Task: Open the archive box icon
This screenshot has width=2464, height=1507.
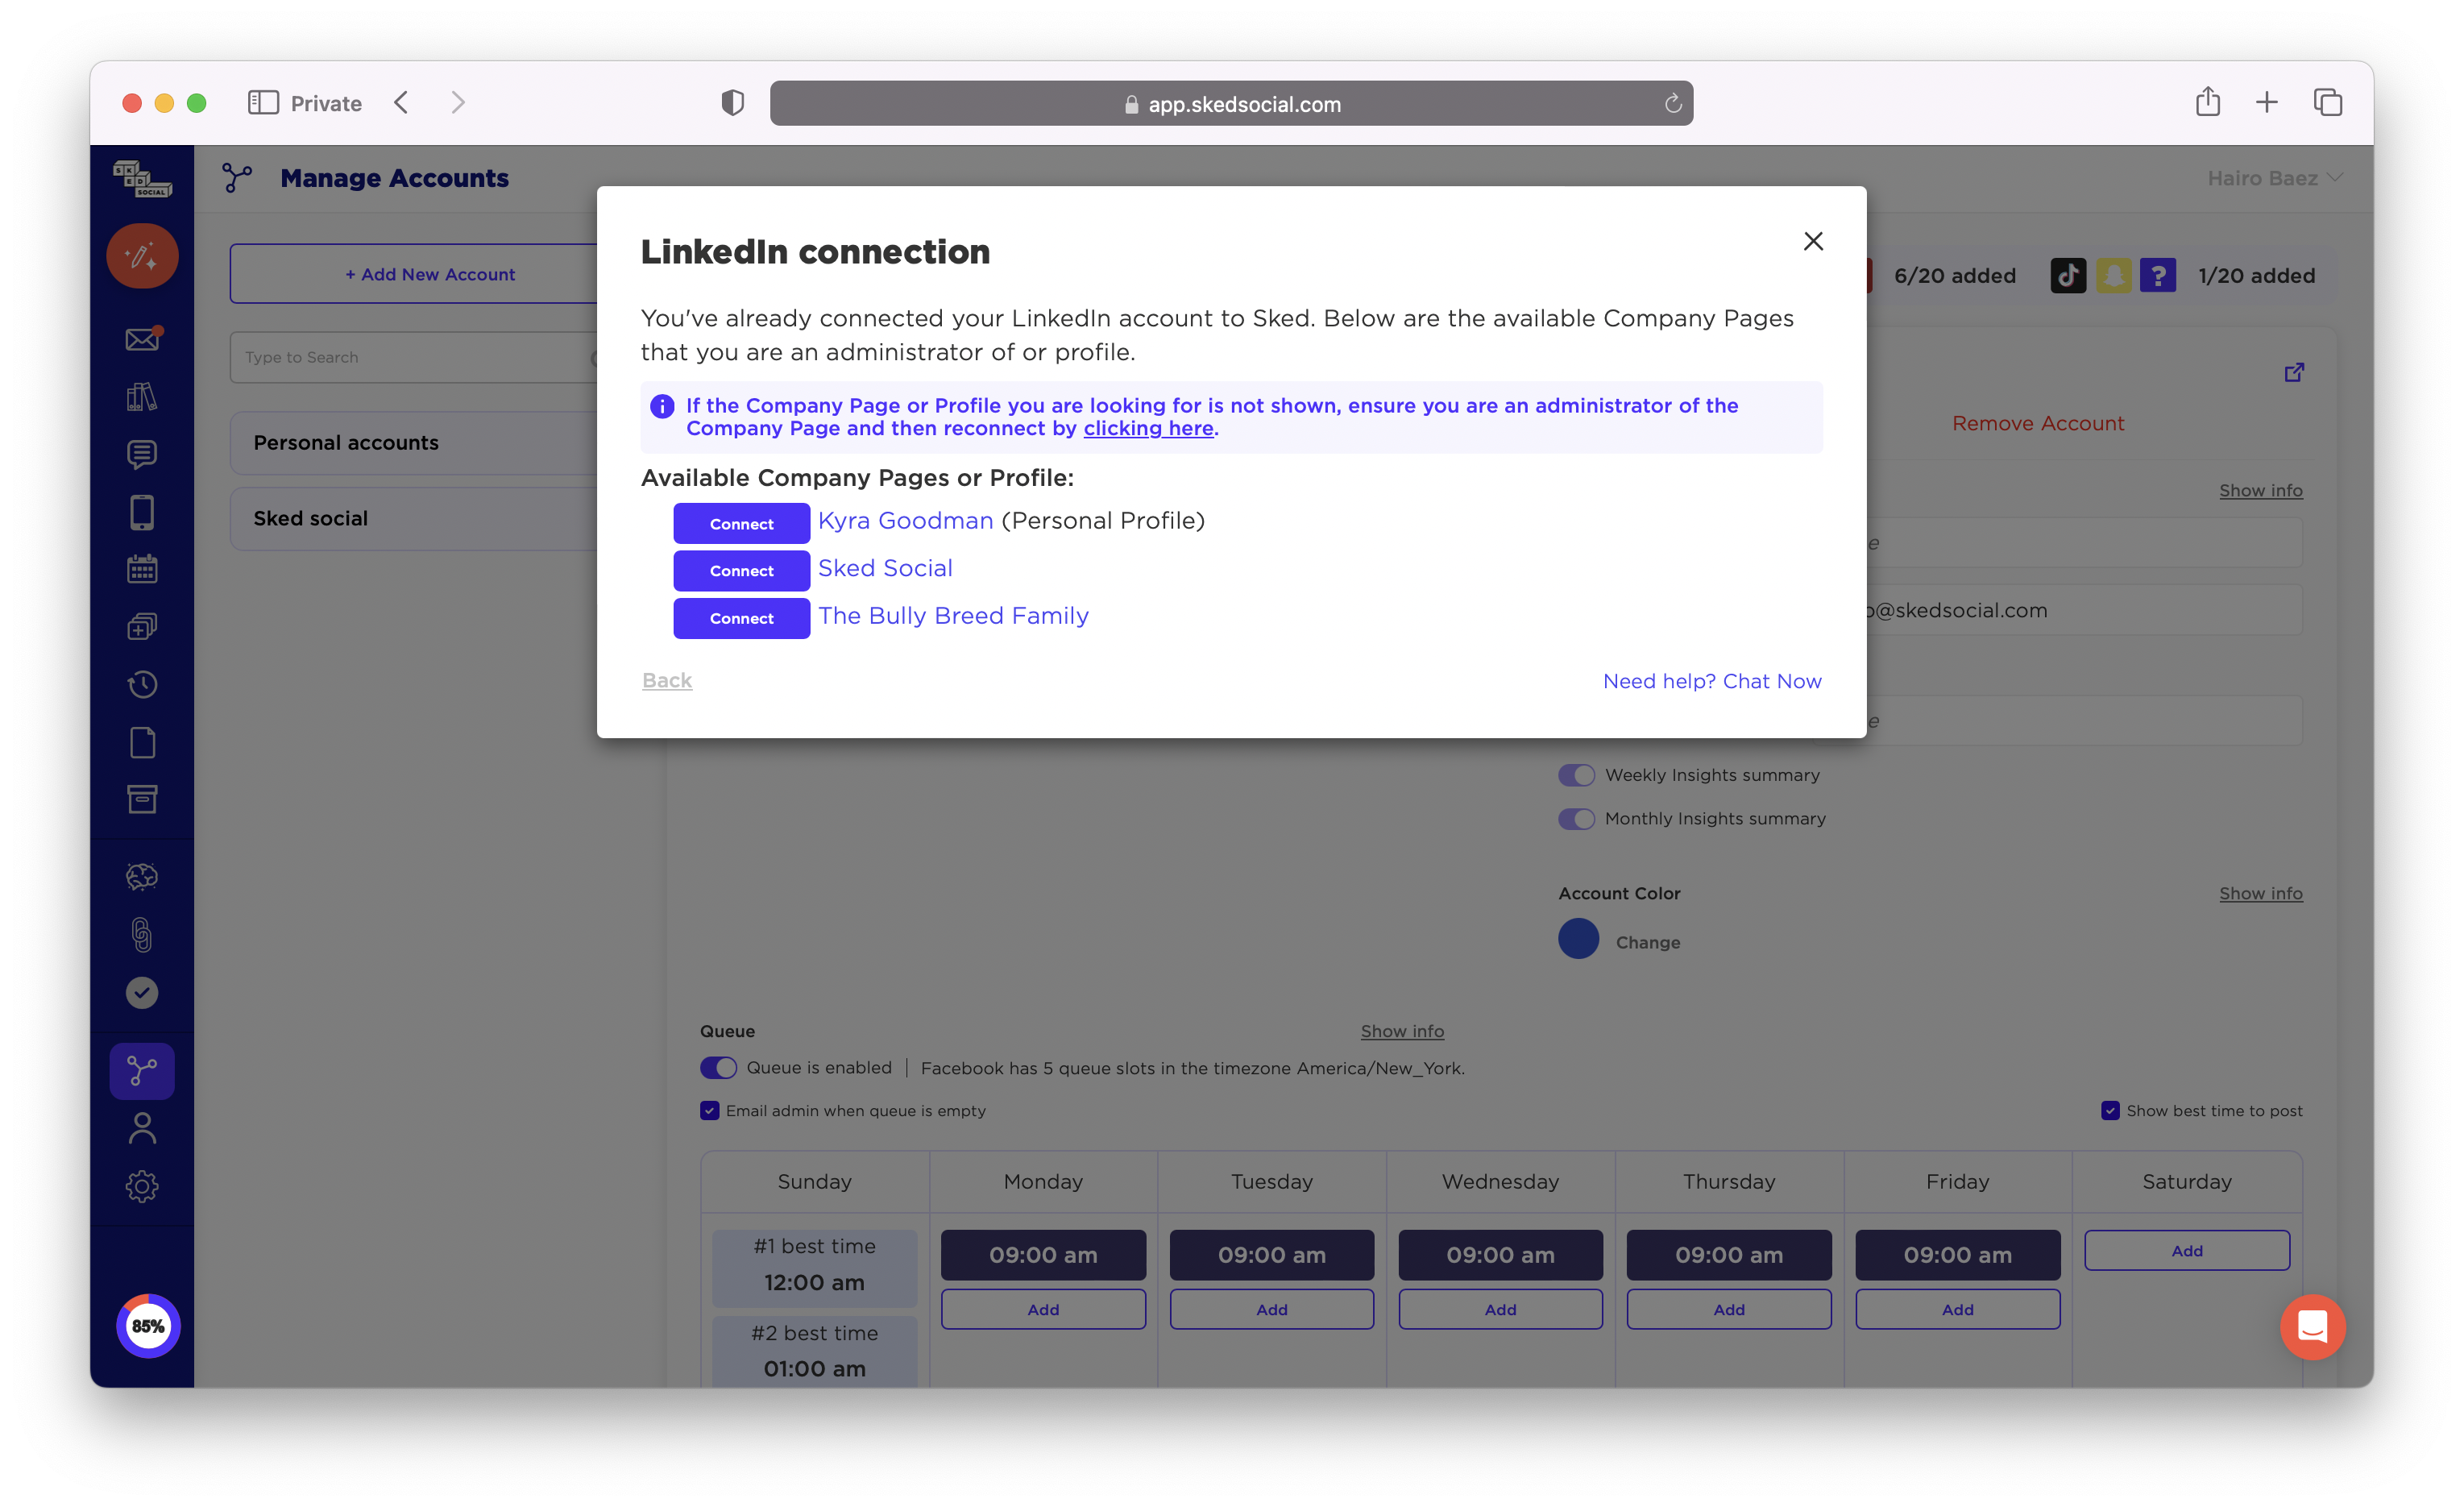Action: click(142, 799)
